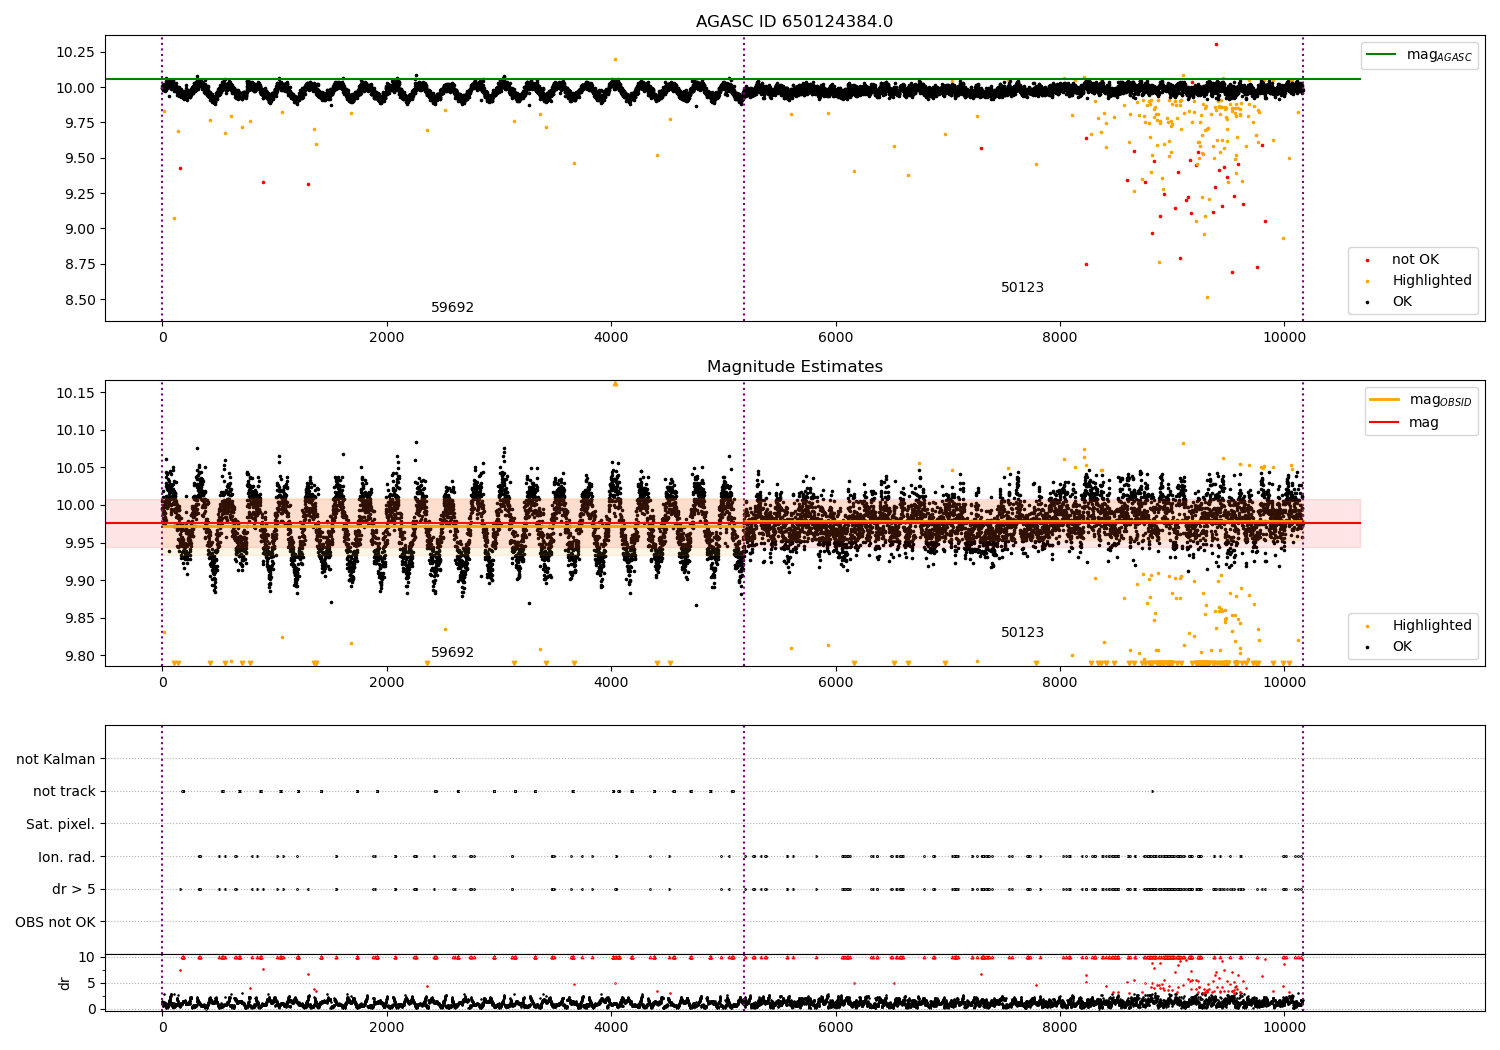
Task: Click y-tick "10.10" in Magnitude Estimates plot
Action: click(x=75, y=431)
